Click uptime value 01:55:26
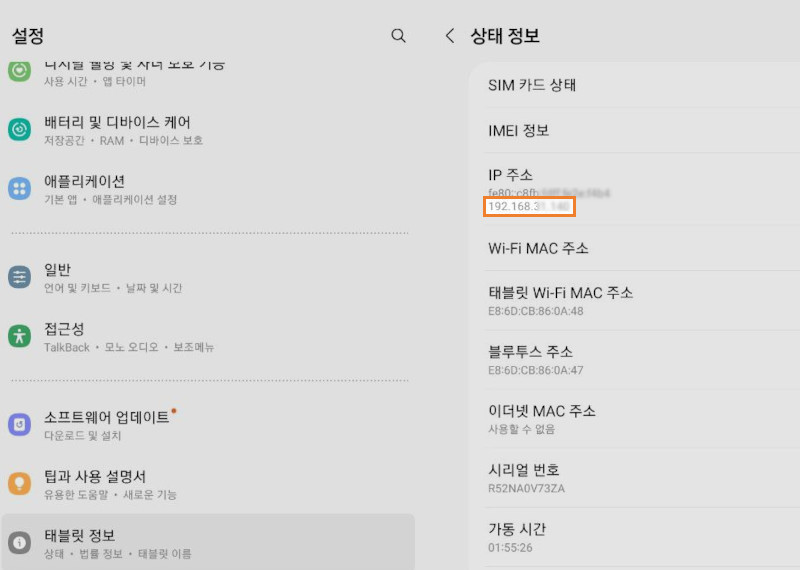The height and width of the screenshot is (570, 800). click(x=510, y=548)
